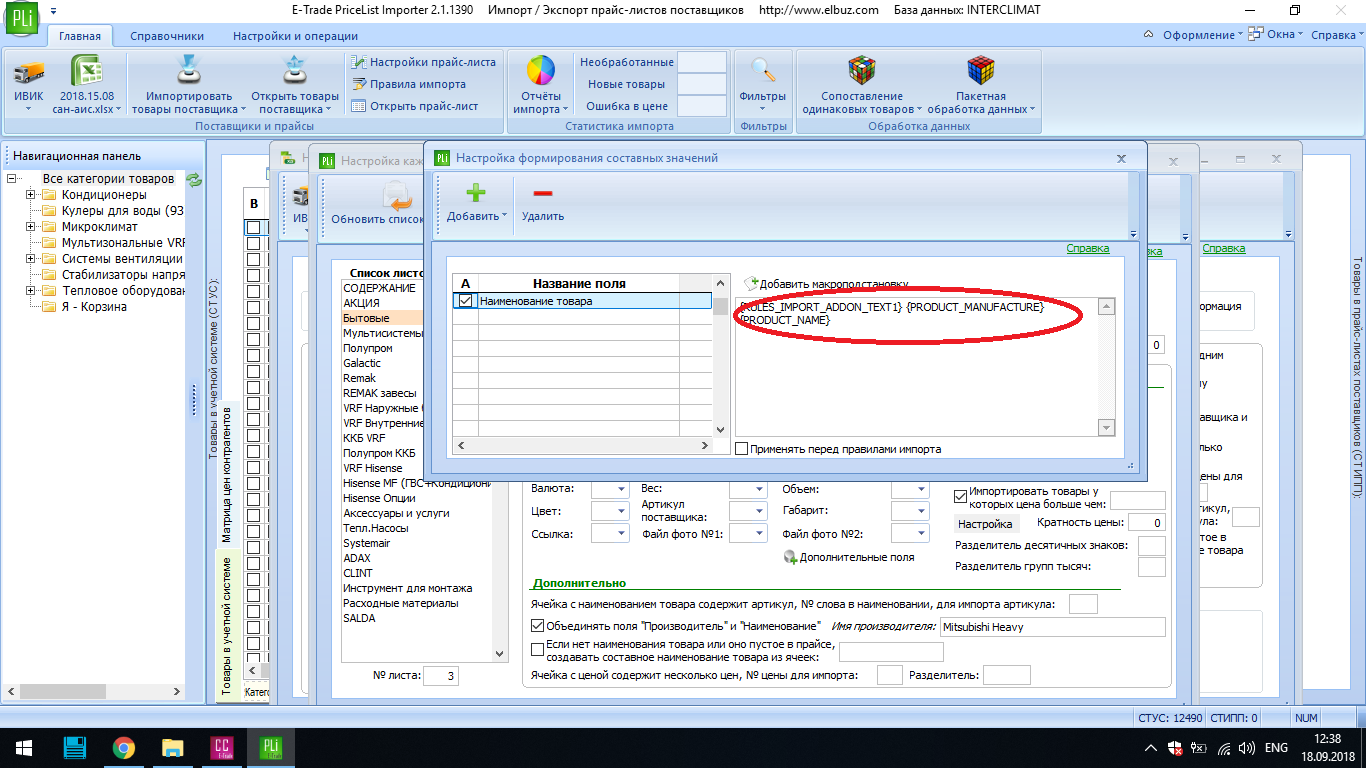This screenshot has height=768, width=1366.
Task: Click Дополнительные поля icon link
Action: point(848,557)
